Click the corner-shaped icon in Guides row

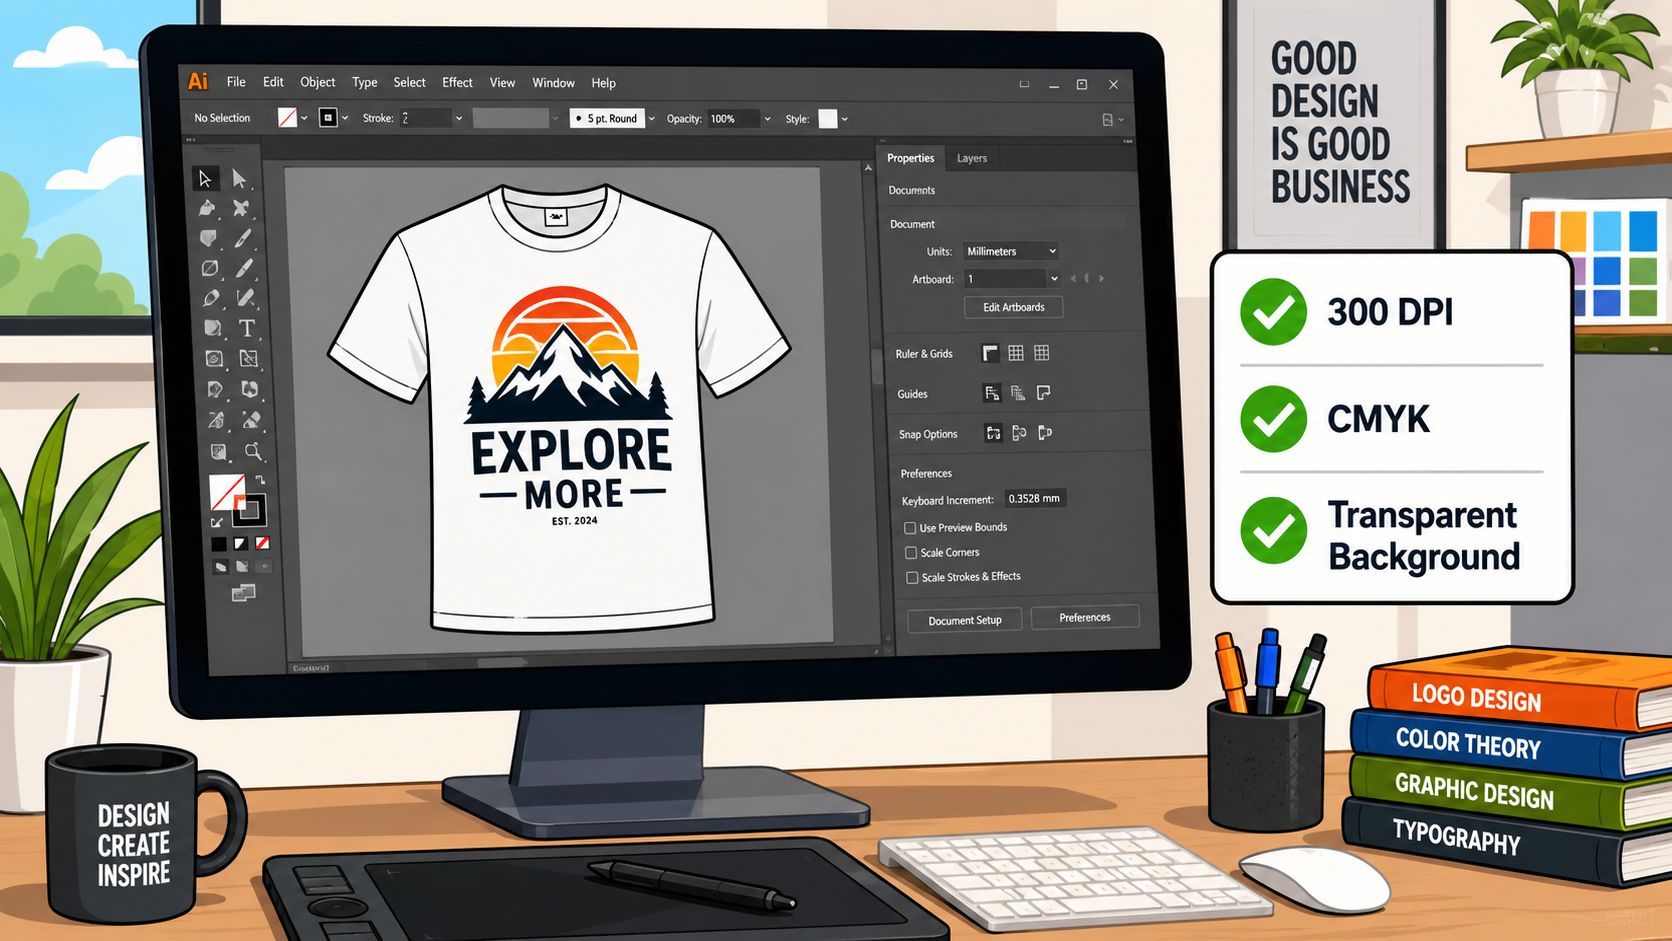click(1044, 393)
